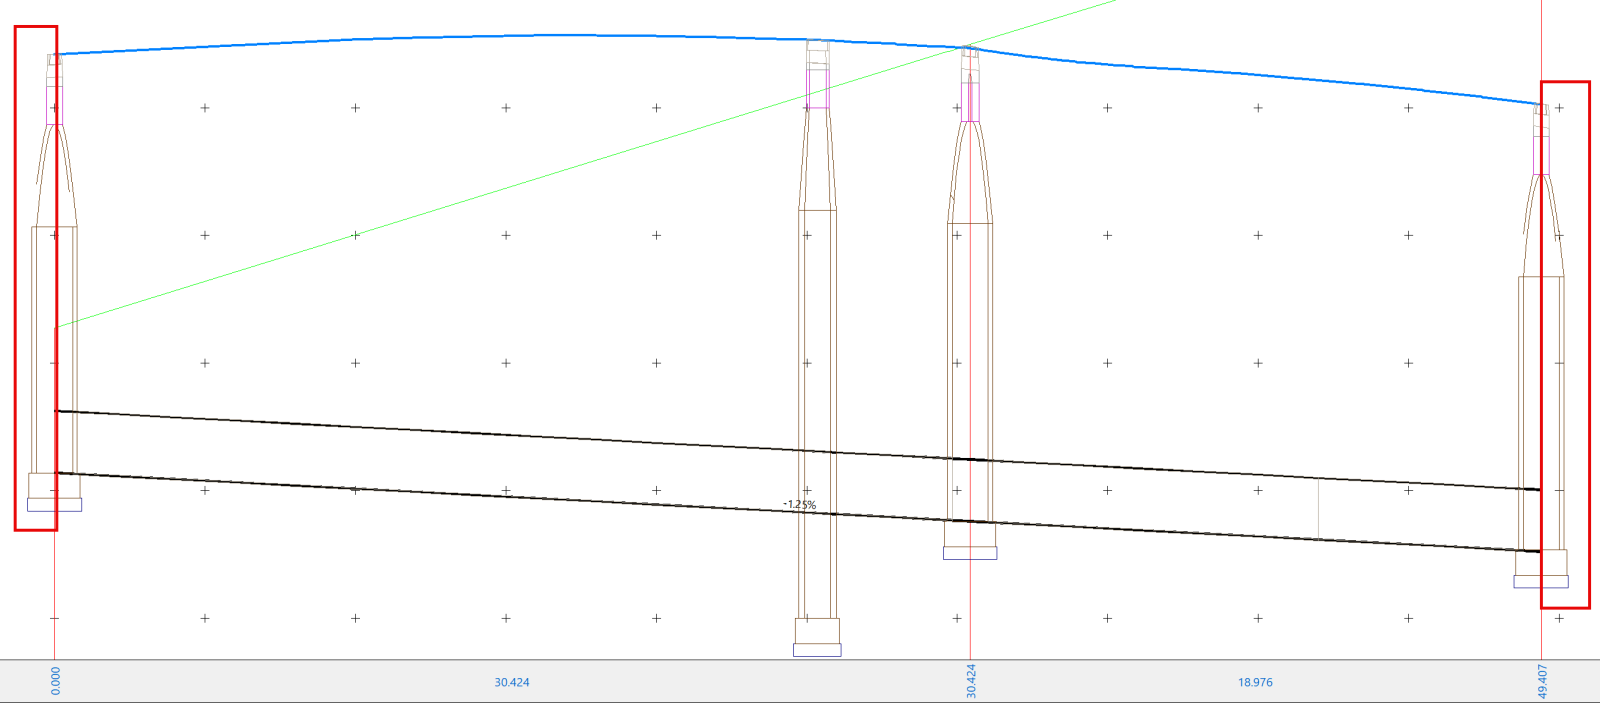Click the 0.000 station label
Screen dimensions: 1600x703
click(55, 681)
